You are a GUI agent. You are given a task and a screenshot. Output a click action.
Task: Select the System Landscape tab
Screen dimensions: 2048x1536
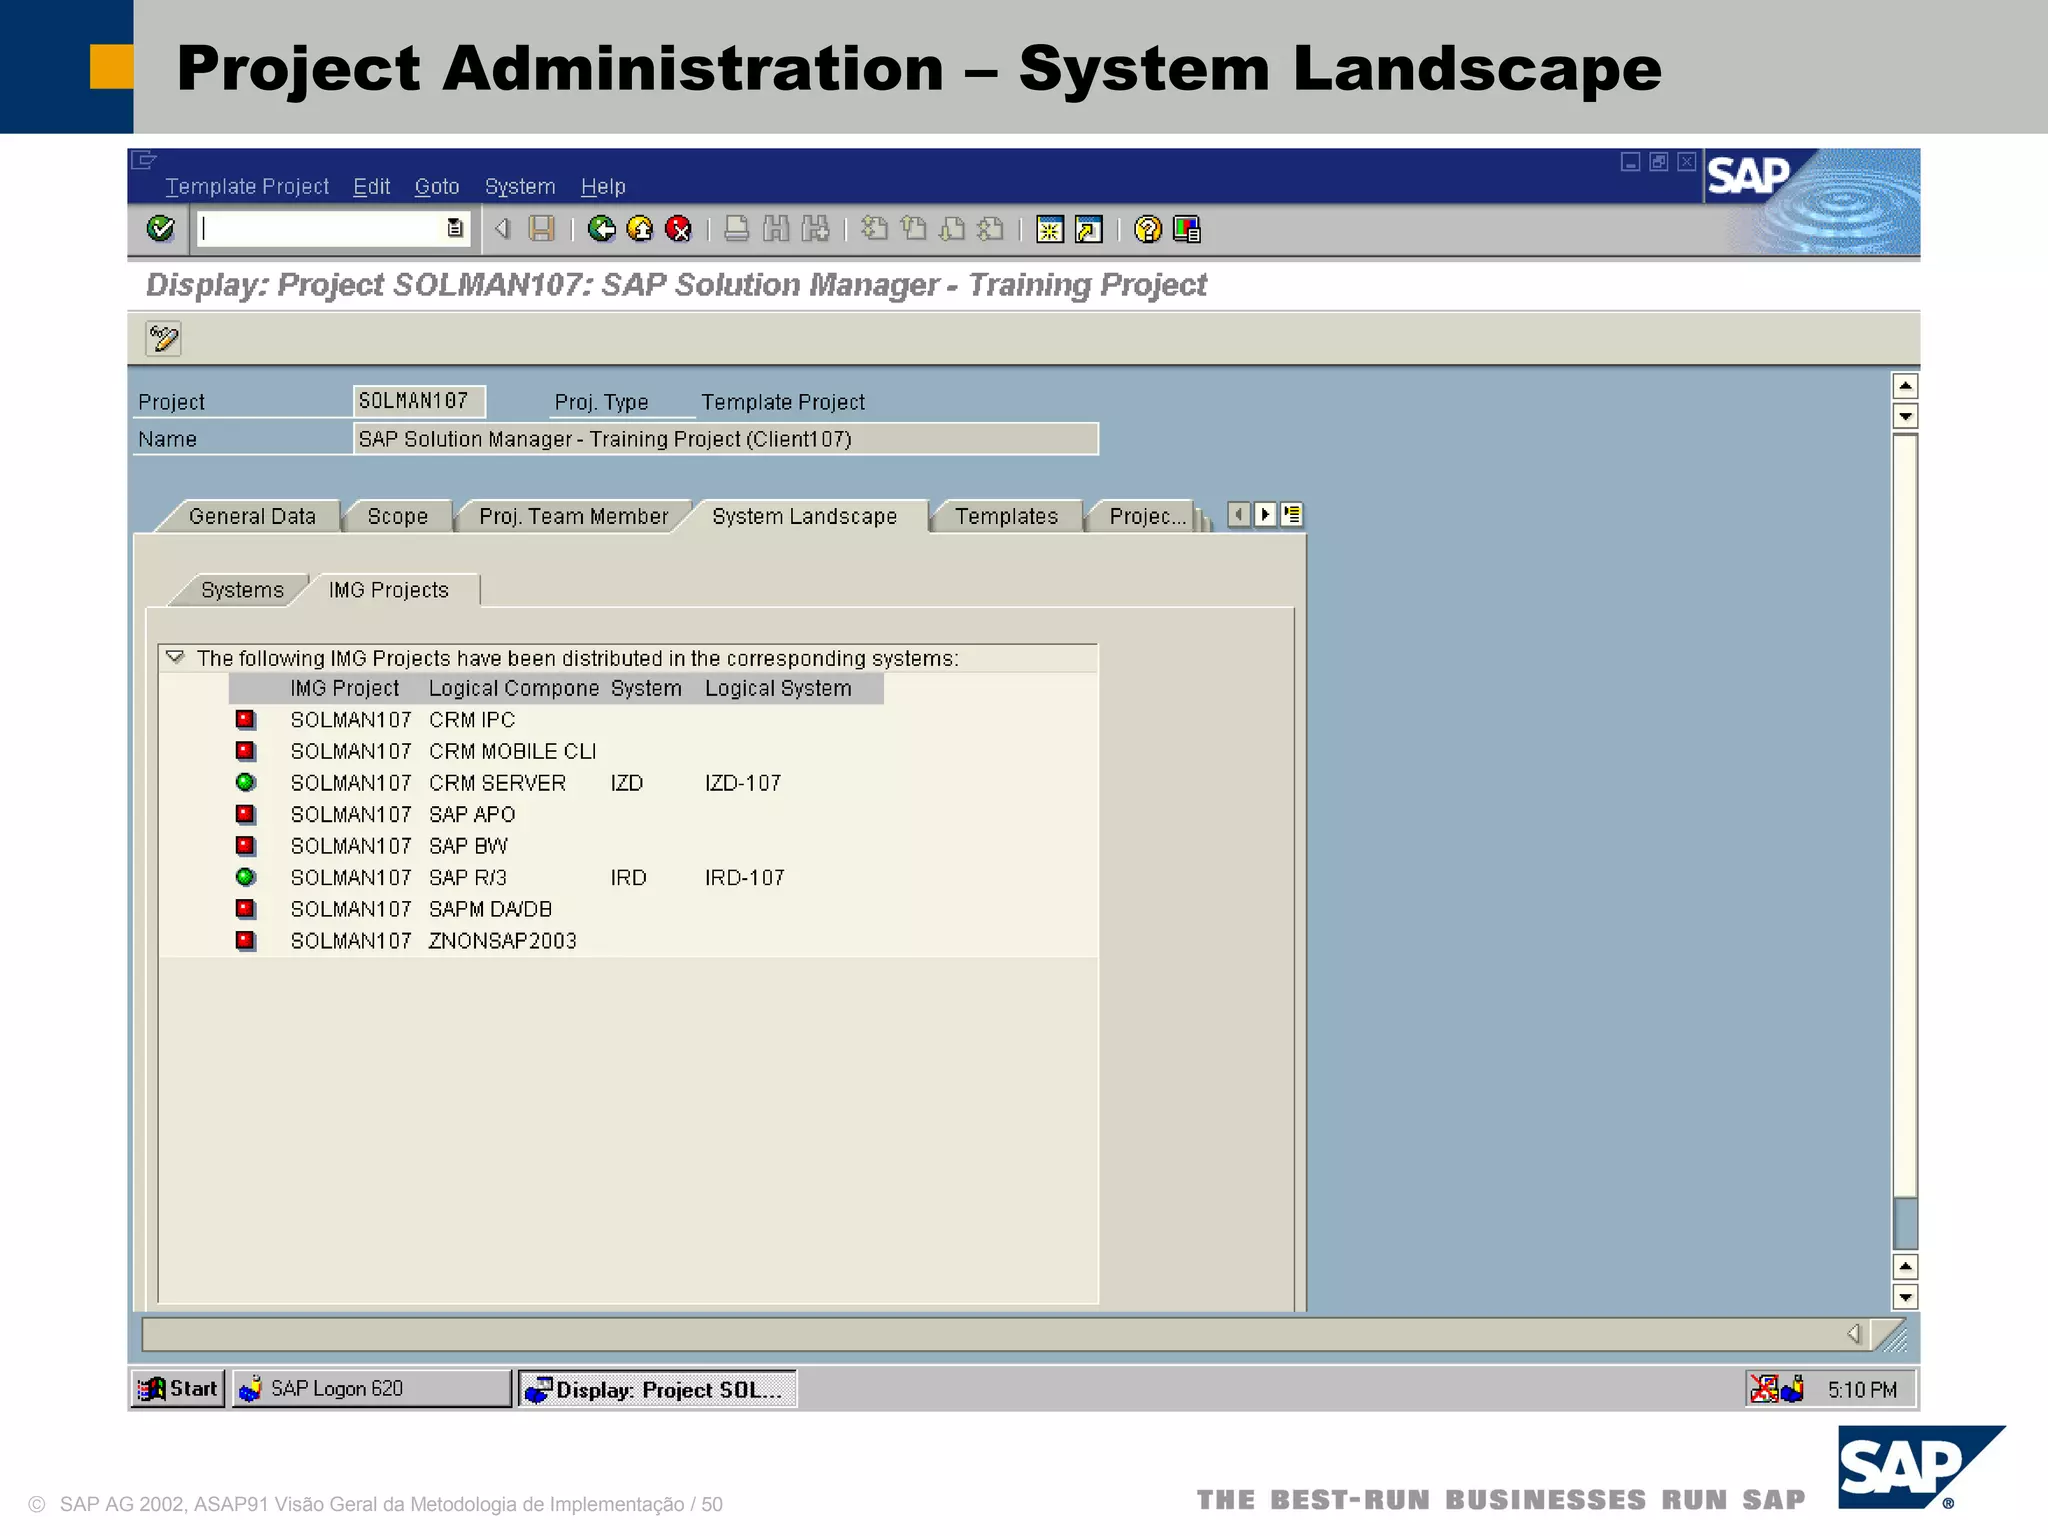(804, 516)
